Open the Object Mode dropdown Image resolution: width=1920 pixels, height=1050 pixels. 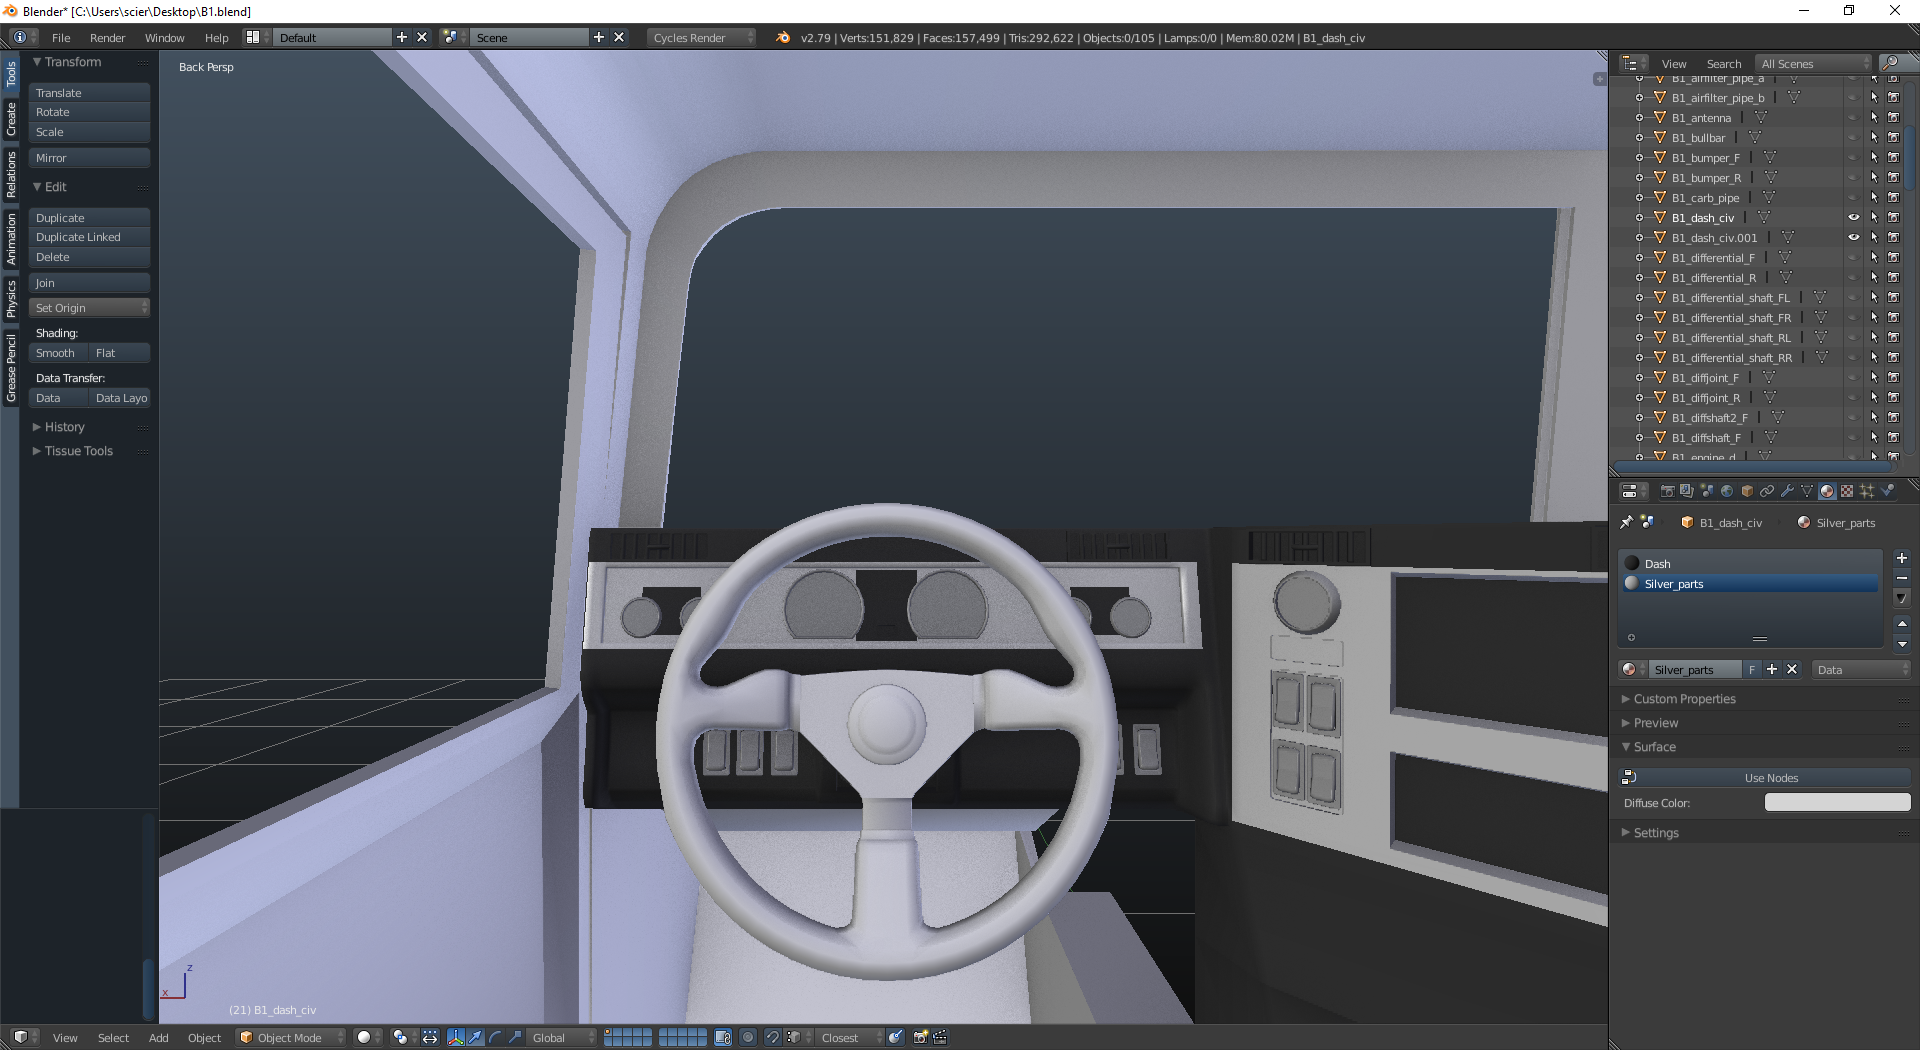click(x=291, y=1037)
